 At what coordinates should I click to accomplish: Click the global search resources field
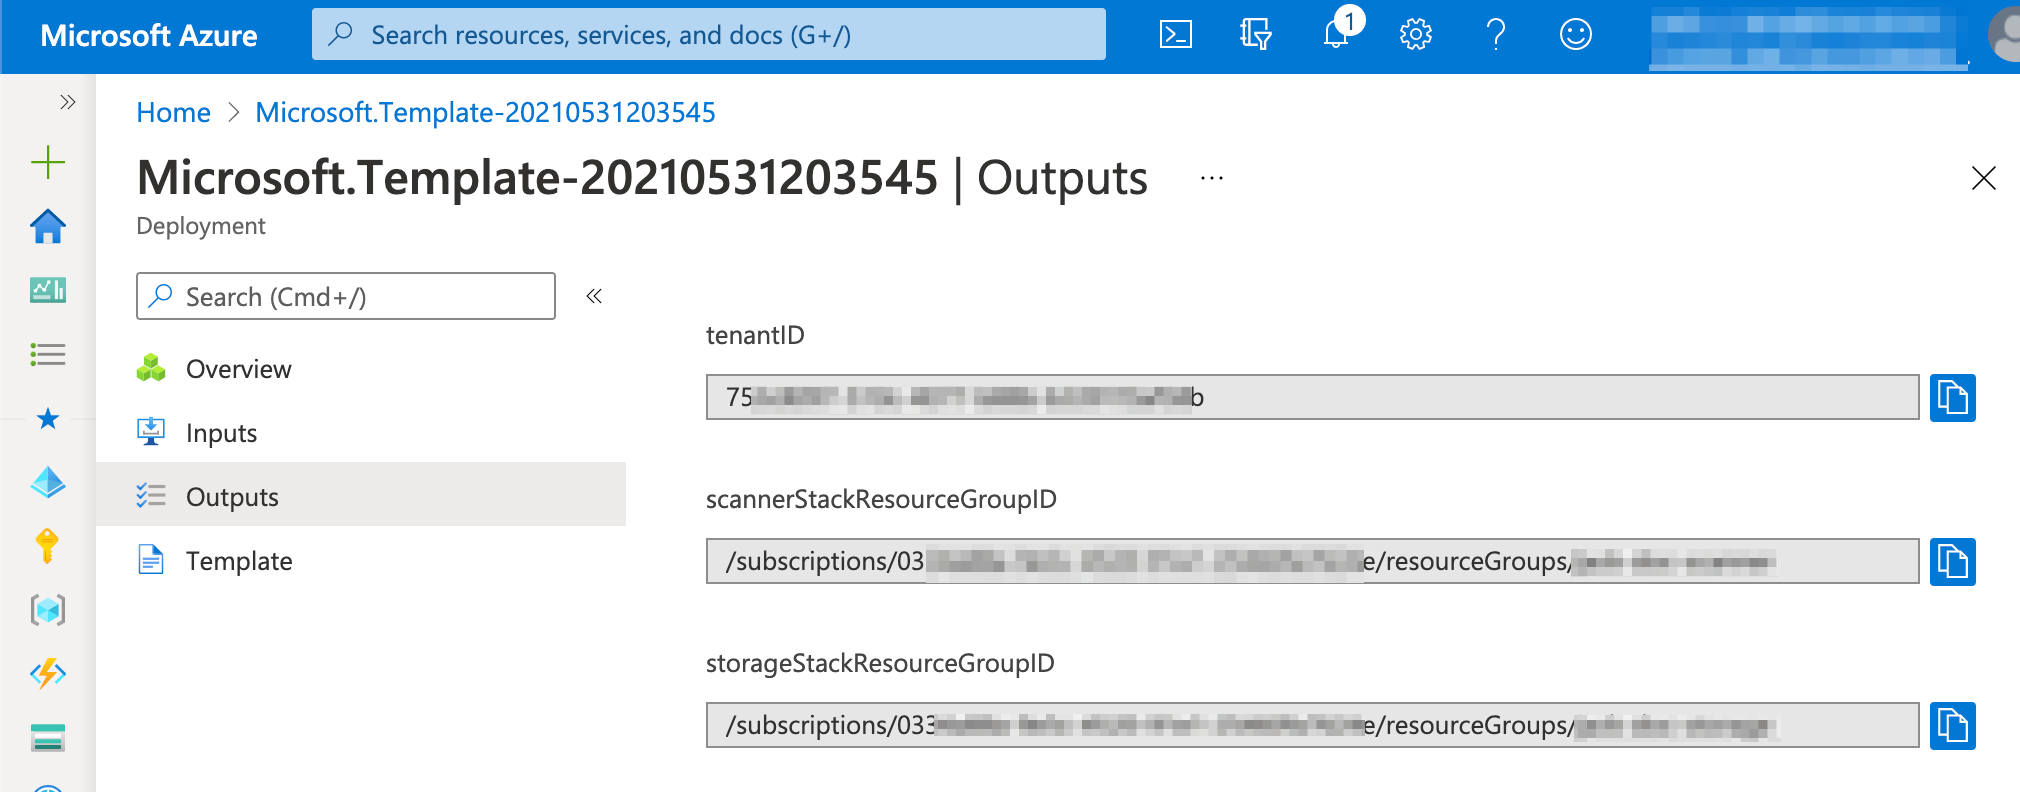(x=708, y=35)
